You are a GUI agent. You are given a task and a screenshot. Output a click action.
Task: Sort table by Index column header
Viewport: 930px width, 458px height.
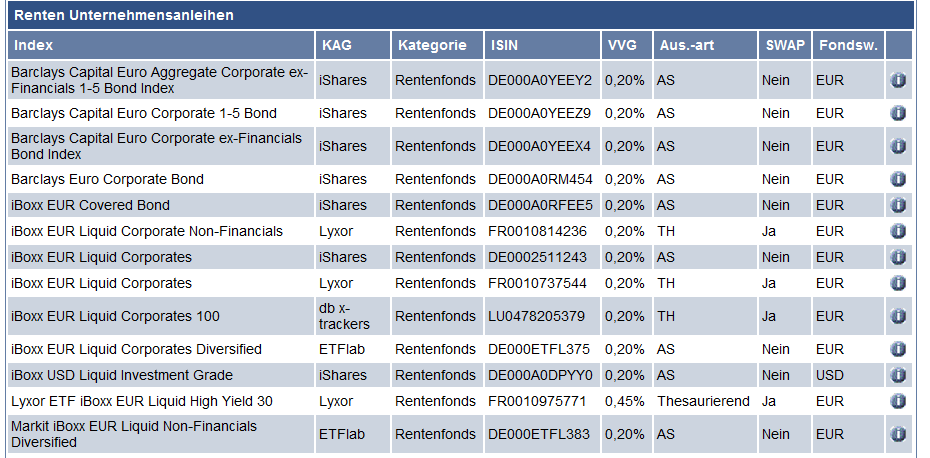point(34,45)
